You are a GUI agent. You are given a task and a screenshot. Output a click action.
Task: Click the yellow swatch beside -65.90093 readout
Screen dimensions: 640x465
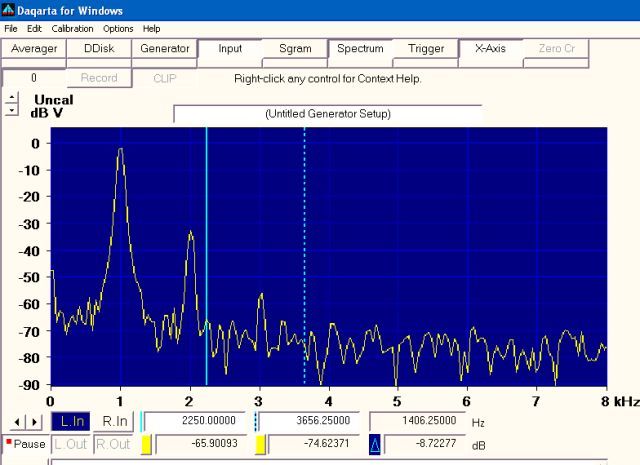point(146,444)
